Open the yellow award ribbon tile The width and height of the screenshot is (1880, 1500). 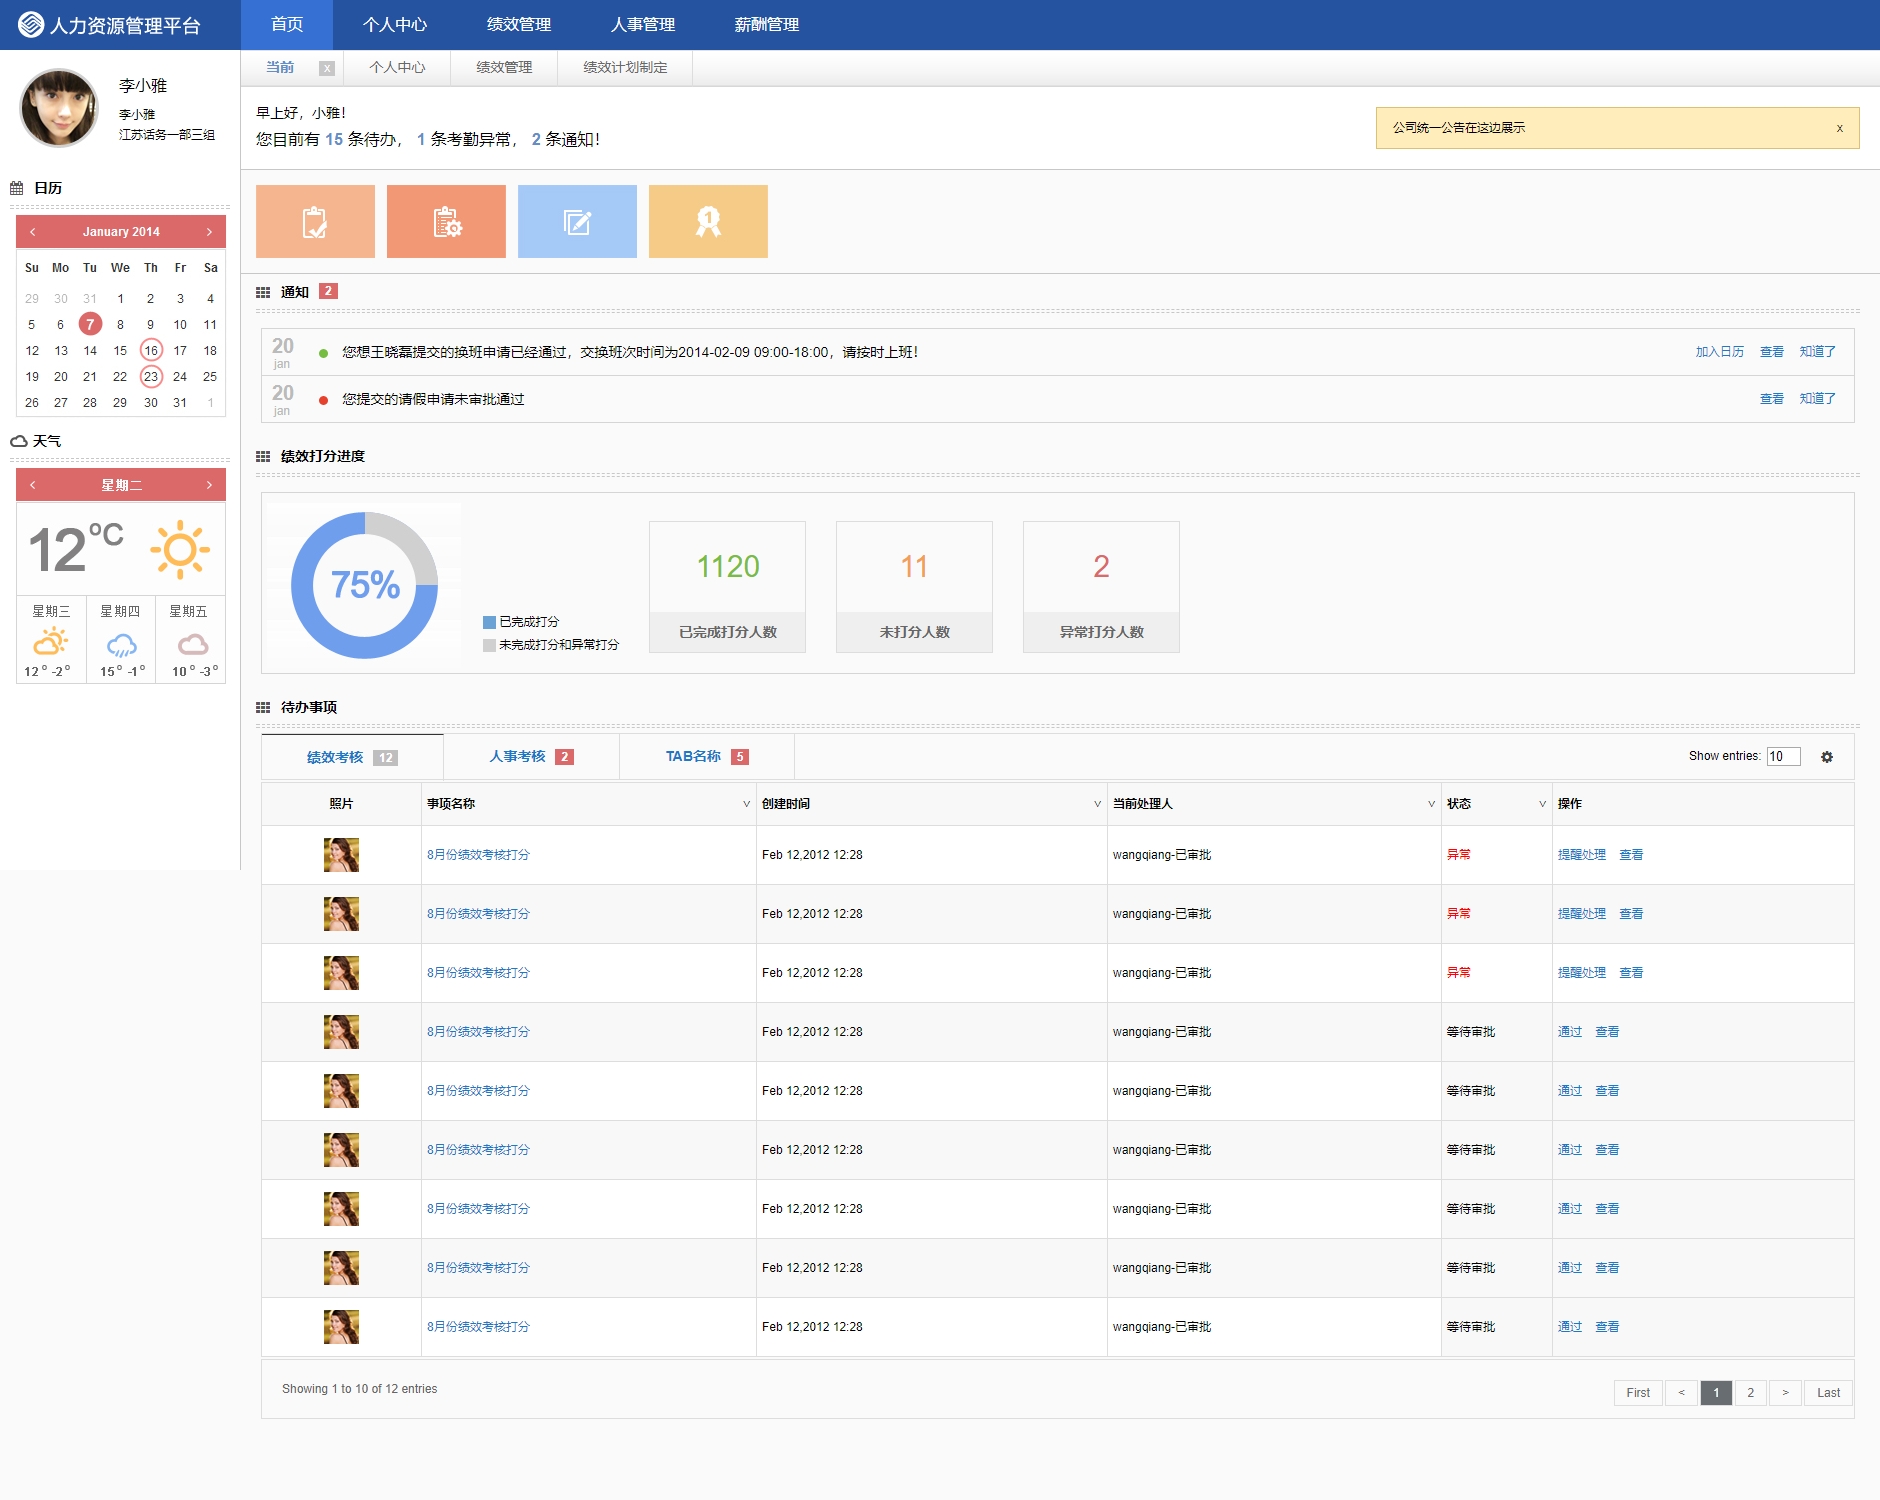click(708, 222)
